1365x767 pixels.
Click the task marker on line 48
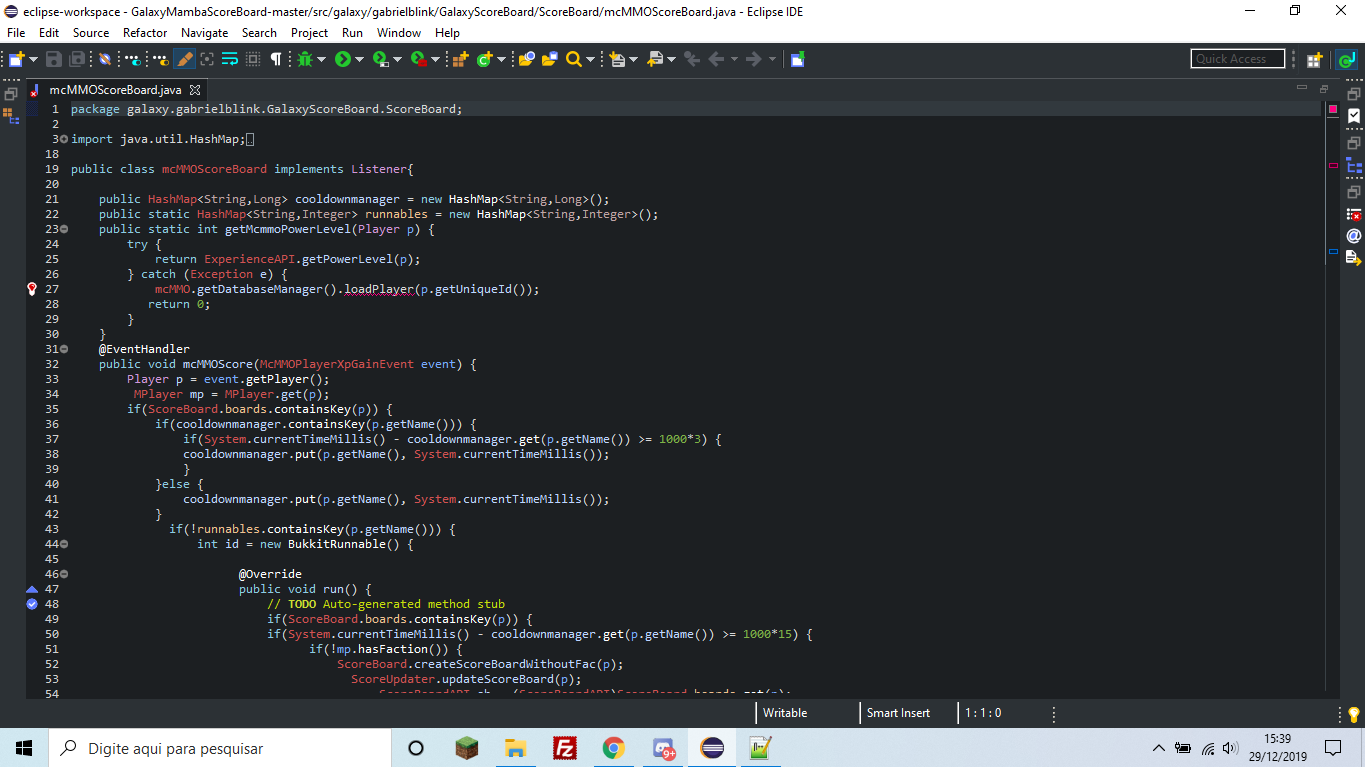(x=32, y=604)
